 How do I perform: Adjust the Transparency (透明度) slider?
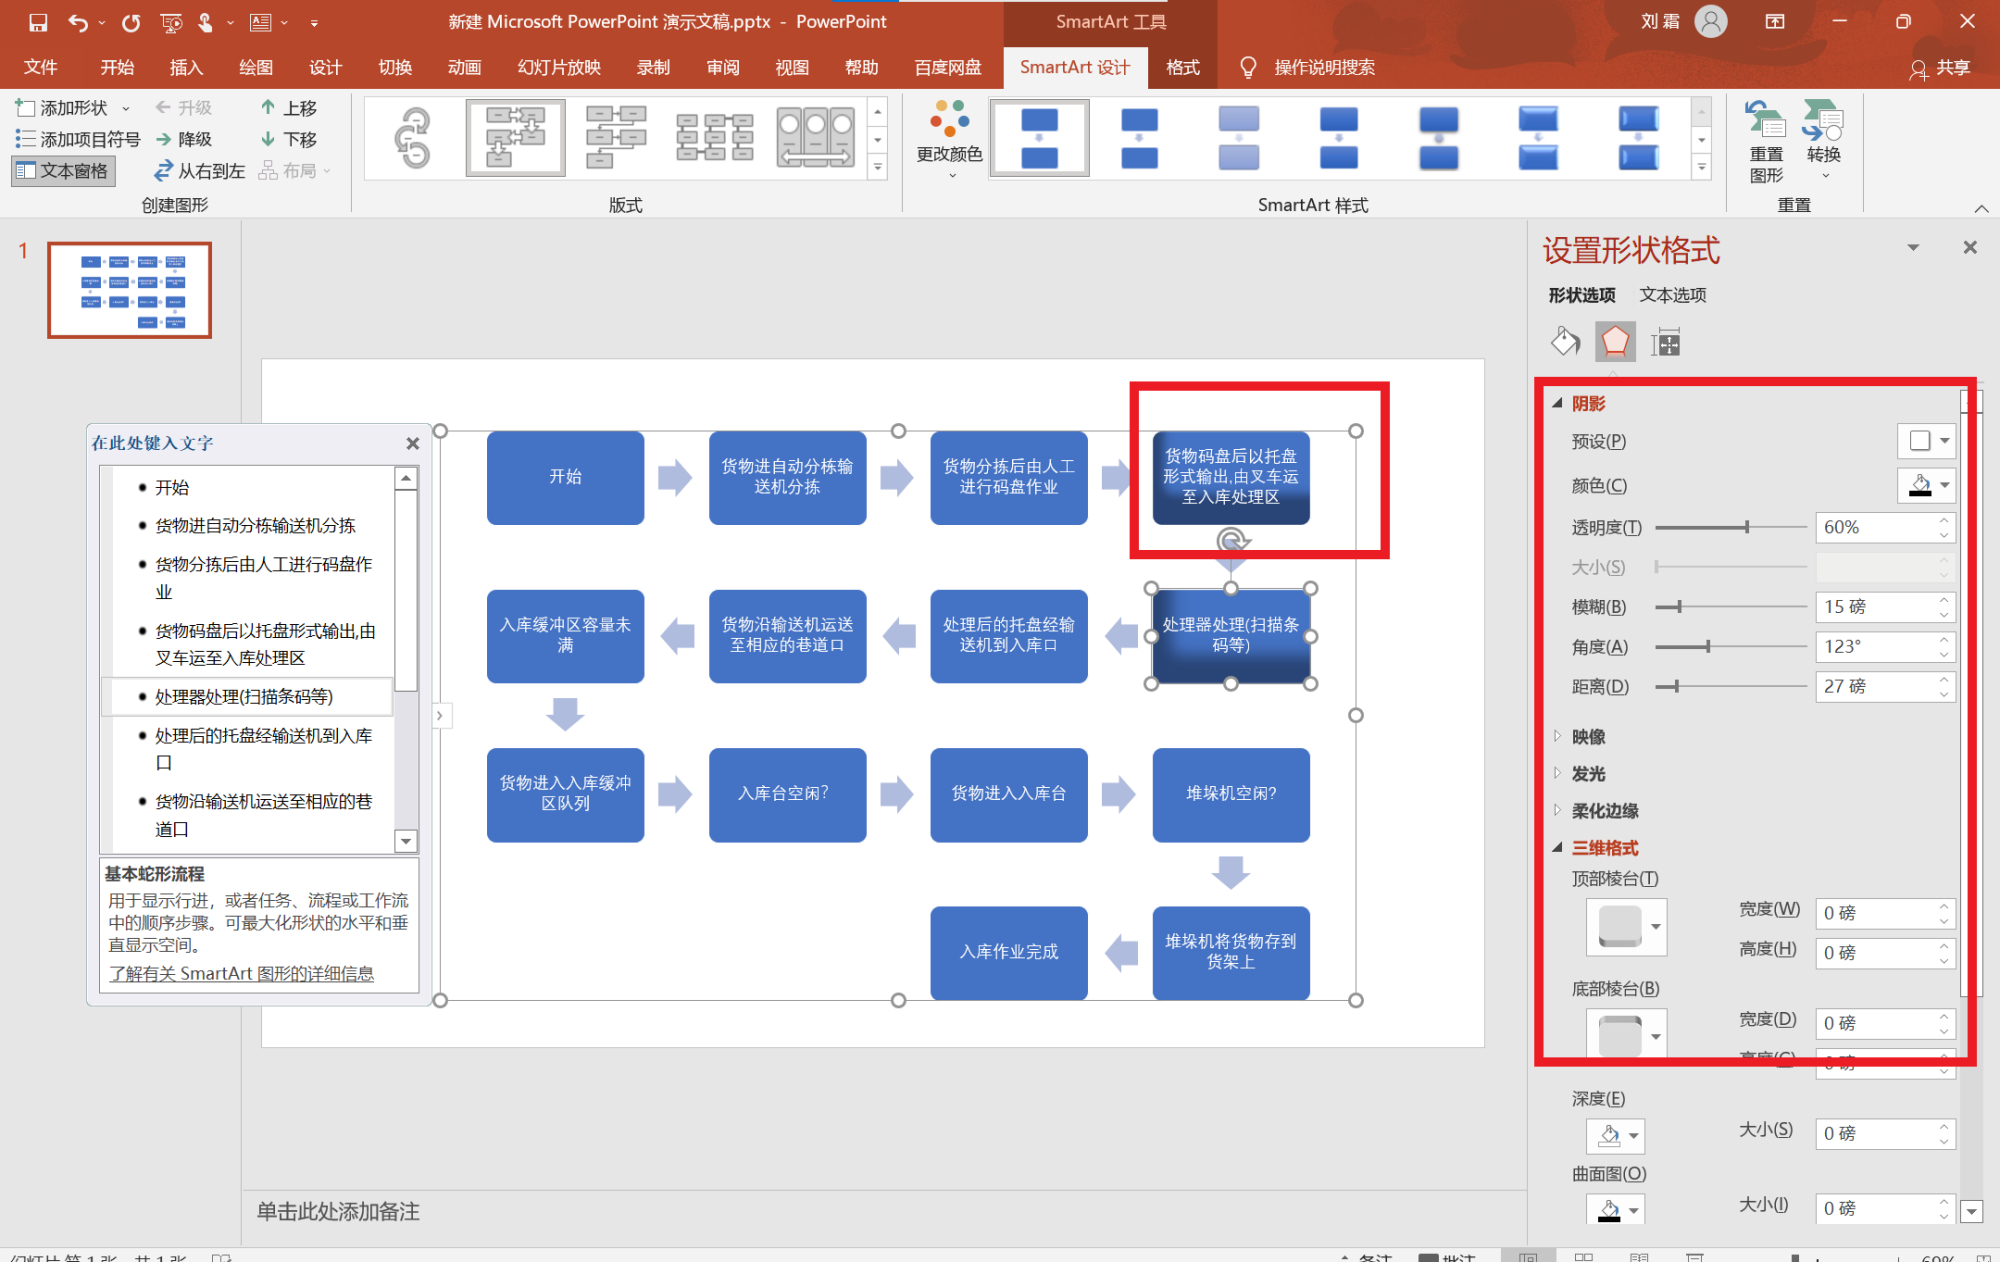tap(1731, 527)
